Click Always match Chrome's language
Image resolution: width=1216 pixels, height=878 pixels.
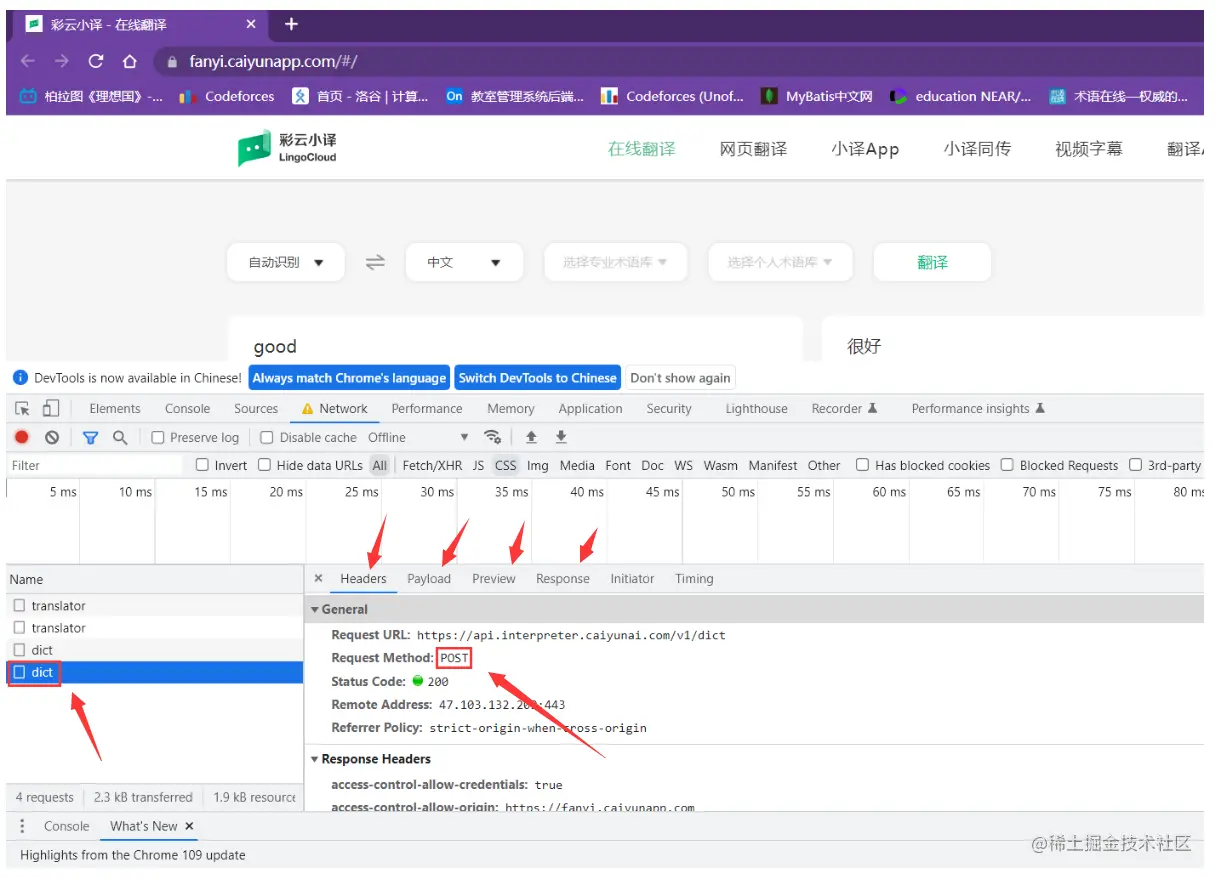(x=349, y=378)
